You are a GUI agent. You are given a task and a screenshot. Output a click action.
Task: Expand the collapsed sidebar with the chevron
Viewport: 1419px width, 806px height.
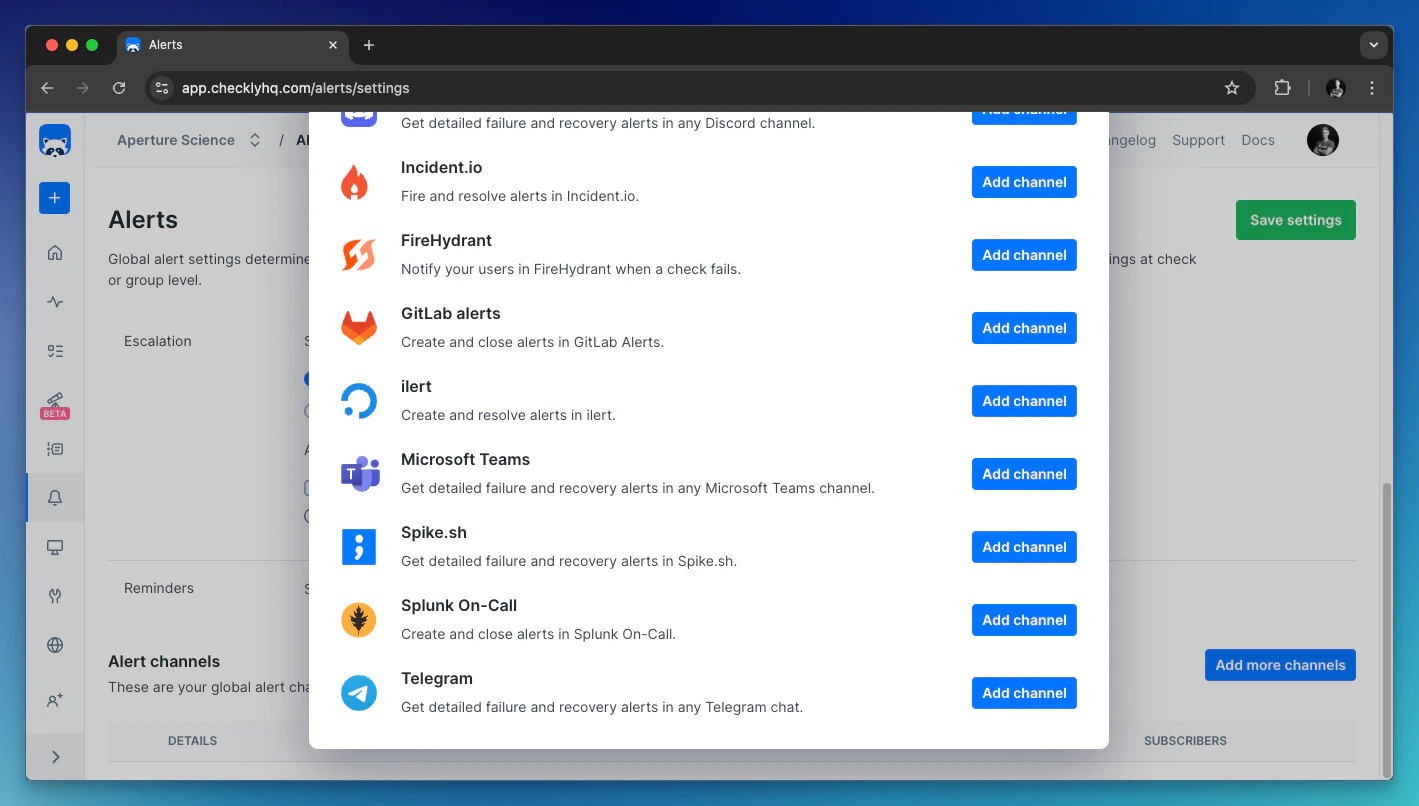pos(56,756)
